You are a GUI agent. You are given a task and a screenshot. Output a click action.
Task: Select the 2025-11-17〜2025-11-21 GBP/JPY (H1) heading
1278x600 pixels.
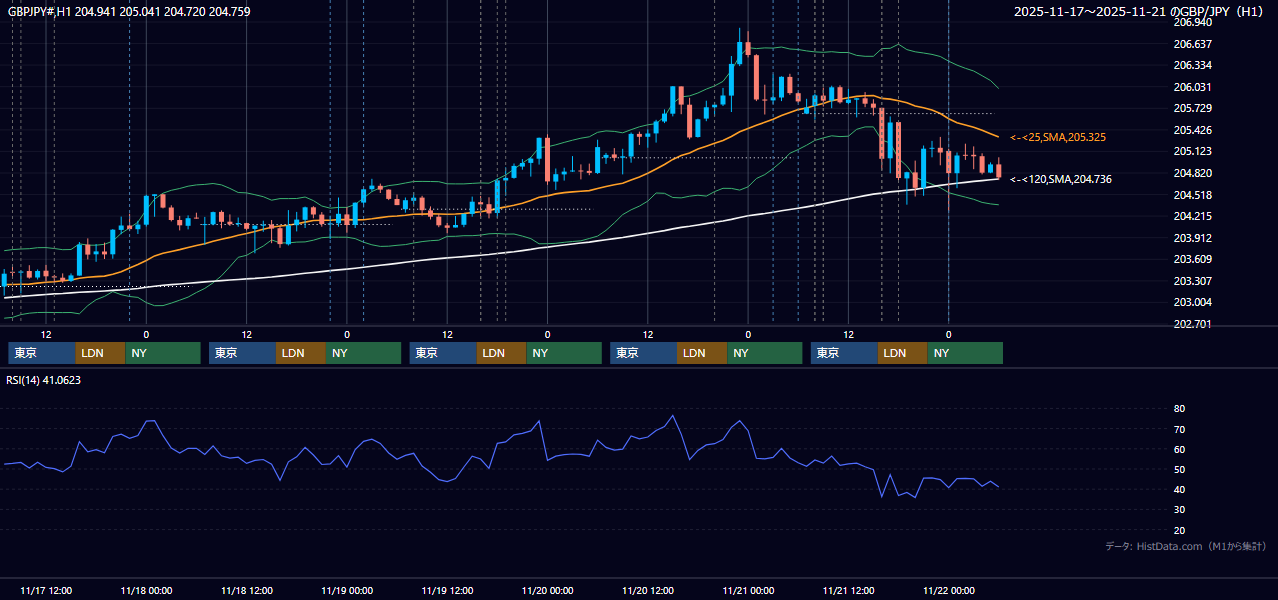coord(1140,12)
